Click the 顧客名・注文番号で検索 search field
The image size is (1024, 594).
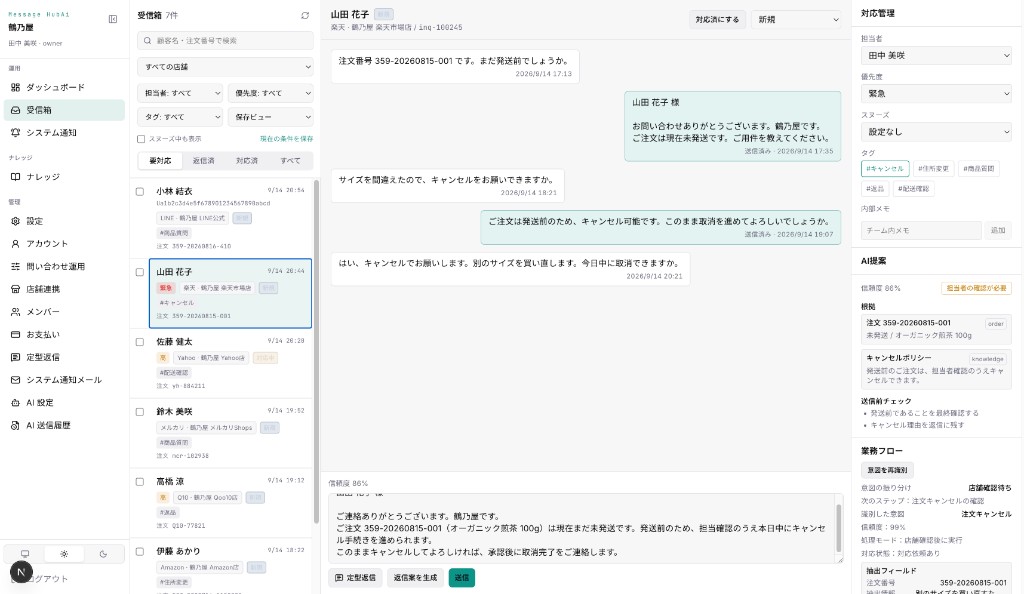pyautogui.click(x=225, y=40)
